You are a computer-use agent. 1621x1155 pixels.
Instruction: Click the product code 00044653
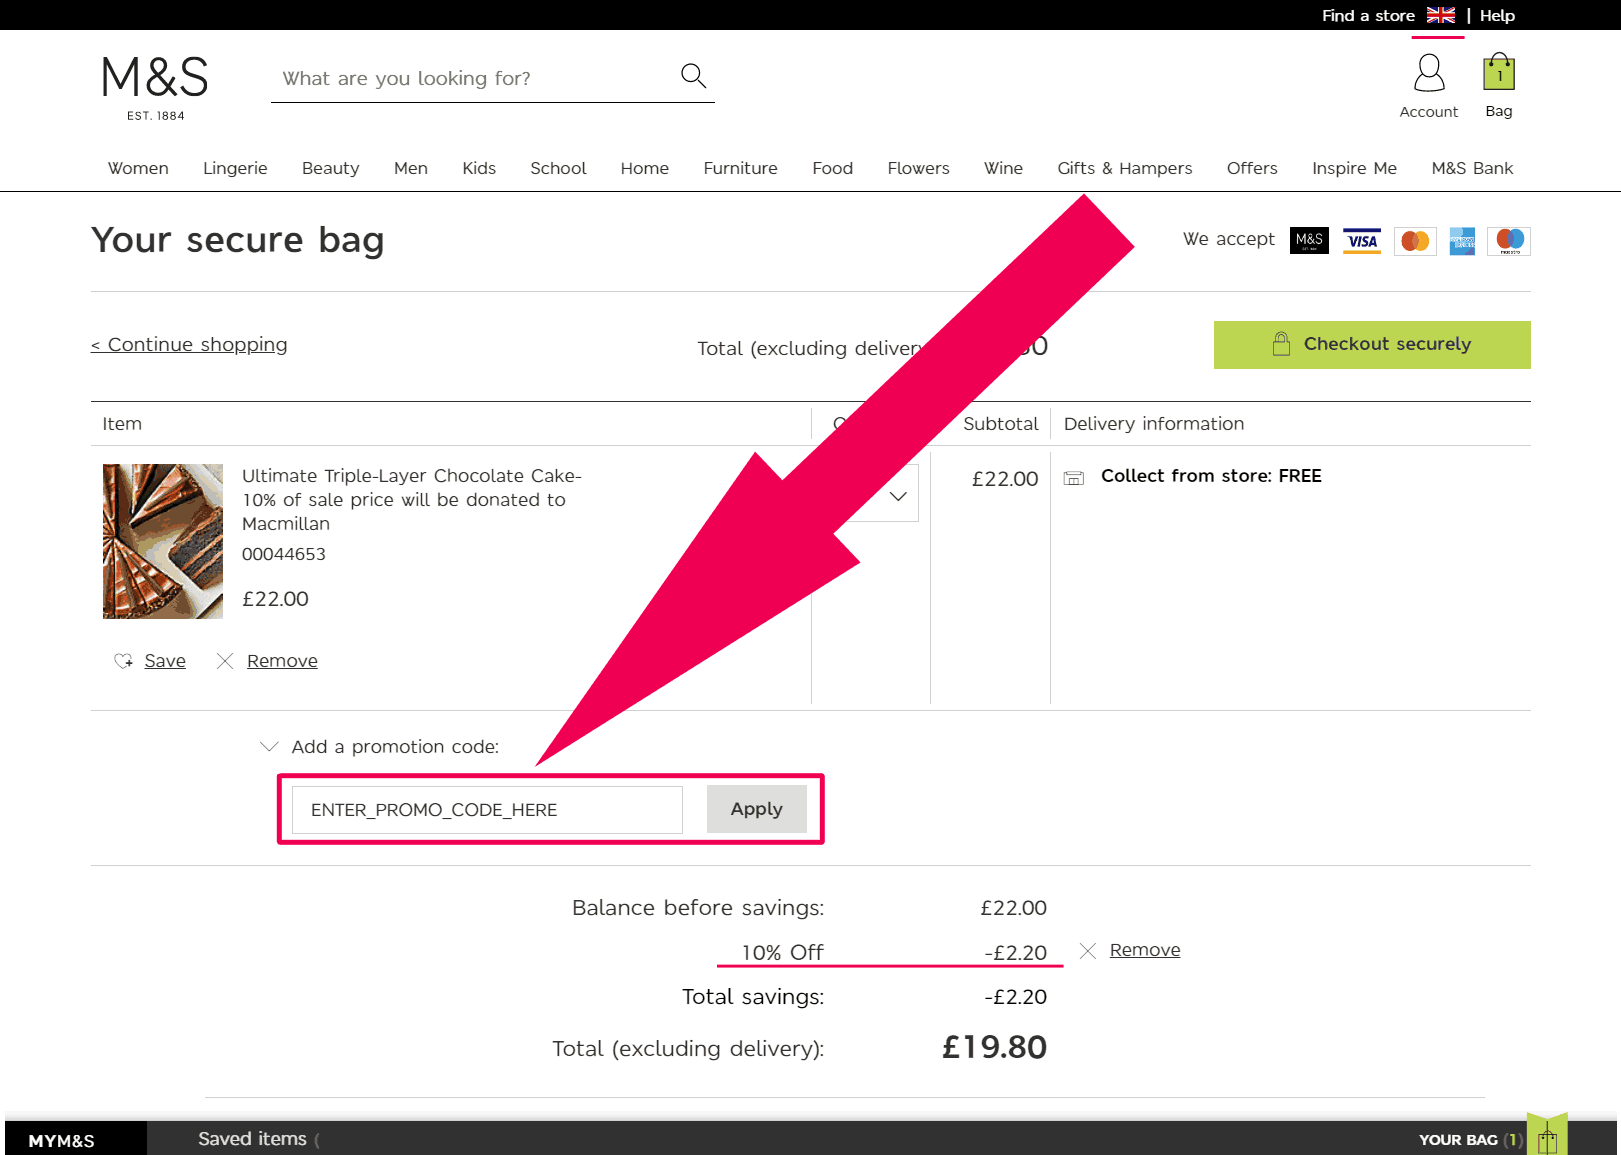coord(284,554)
